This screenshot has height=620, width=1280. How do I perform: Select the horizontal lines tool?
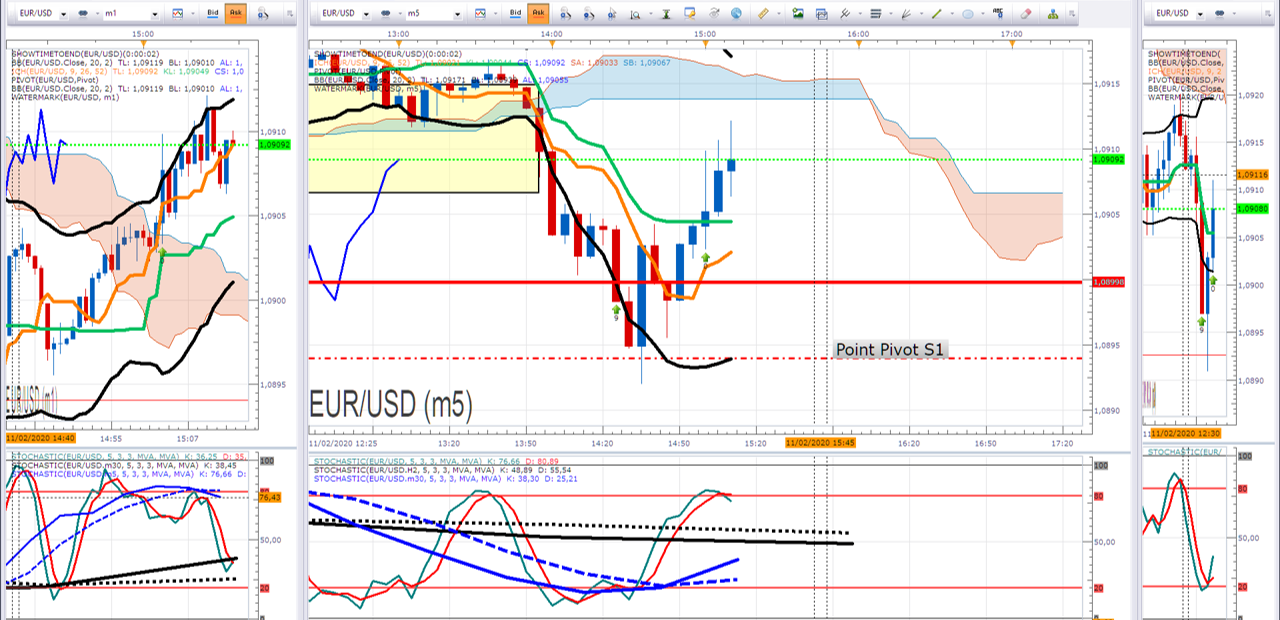(875, 14)
